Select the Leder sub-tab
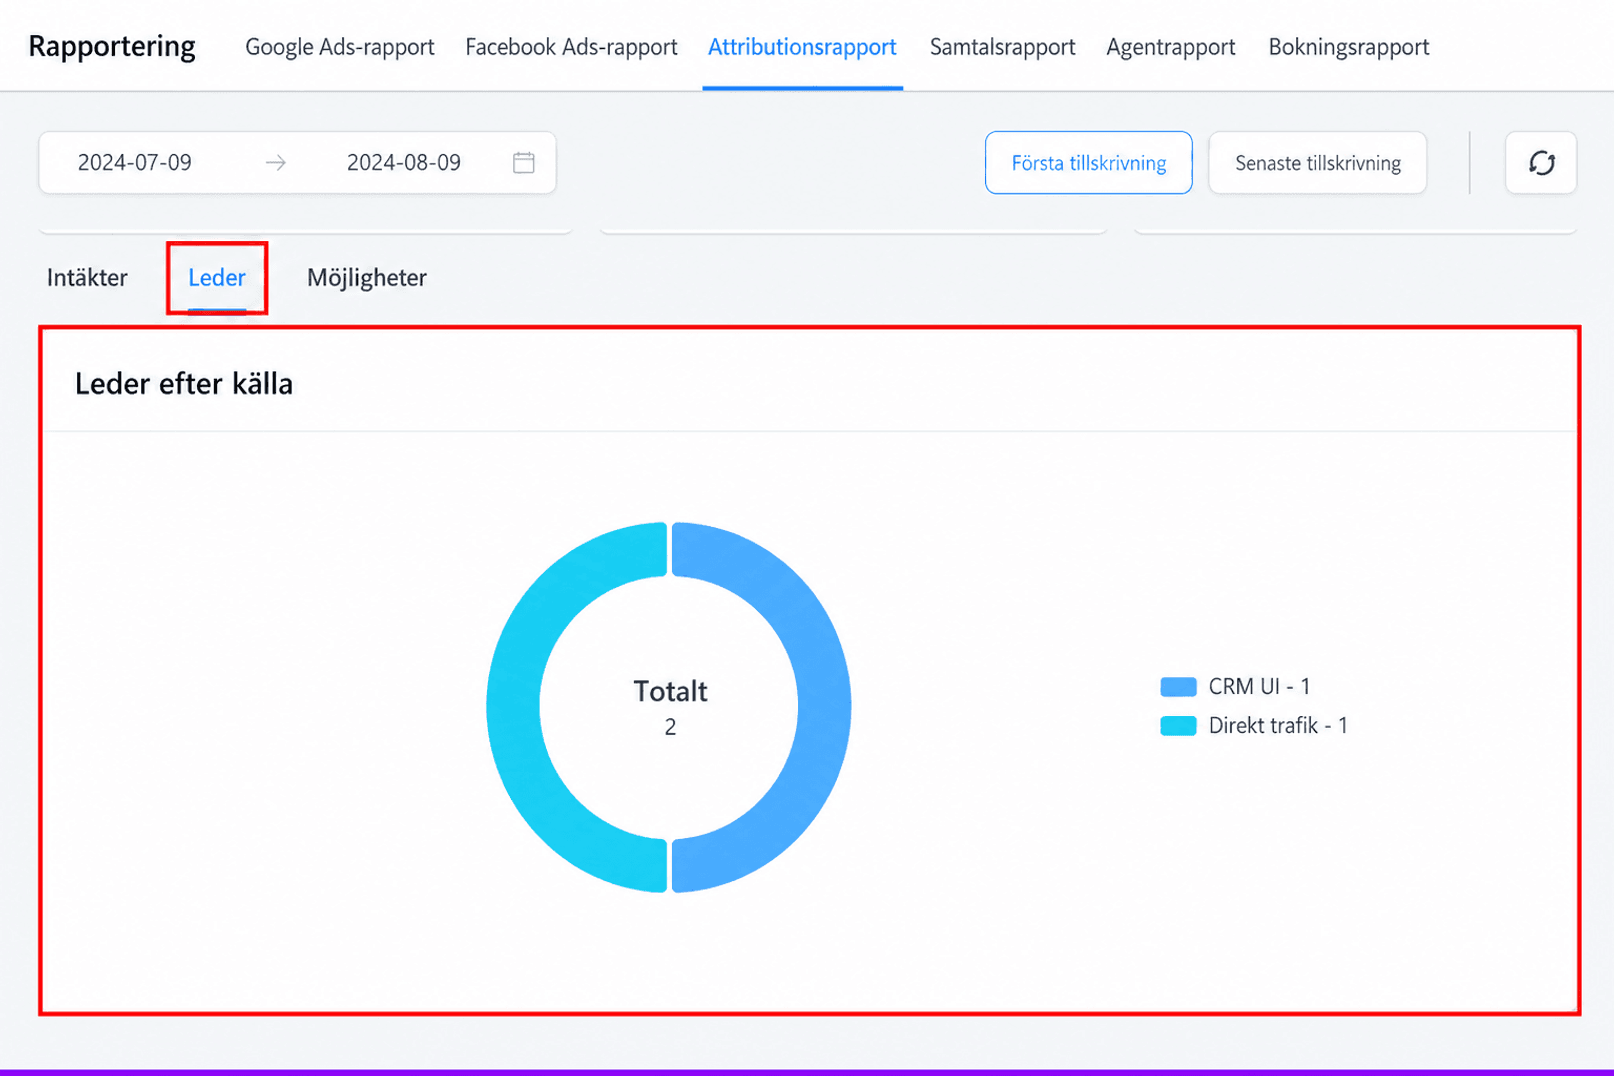Screen dimensions: 1614x1076 (217, 278)
